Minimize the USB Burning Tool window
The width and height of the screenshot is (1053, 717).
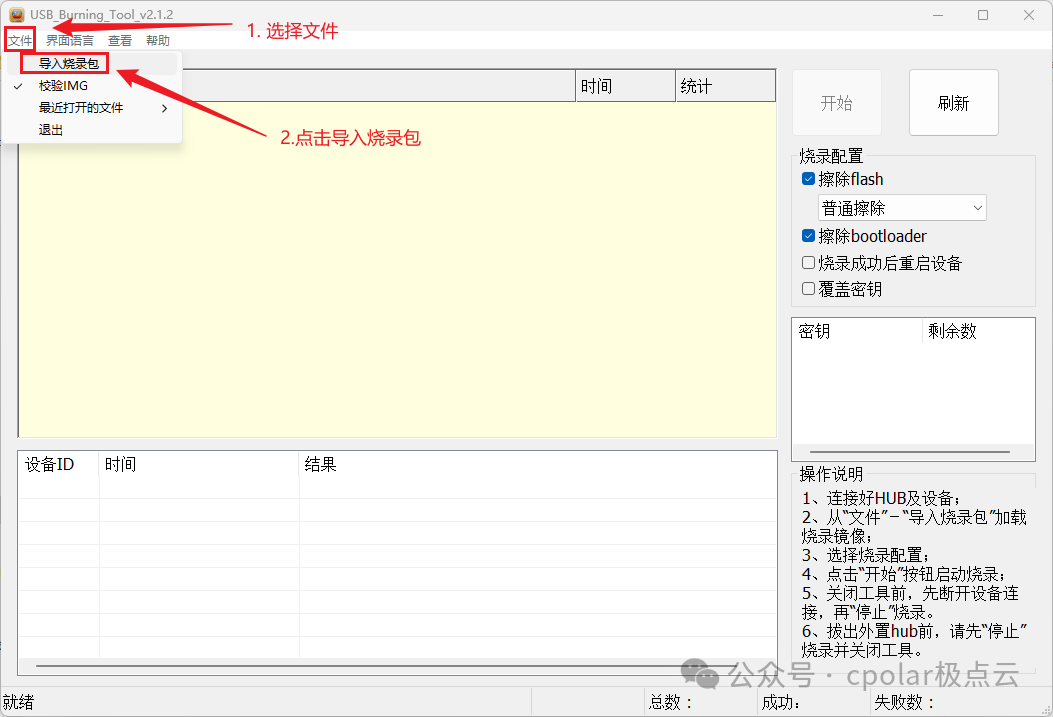point(938,15)
